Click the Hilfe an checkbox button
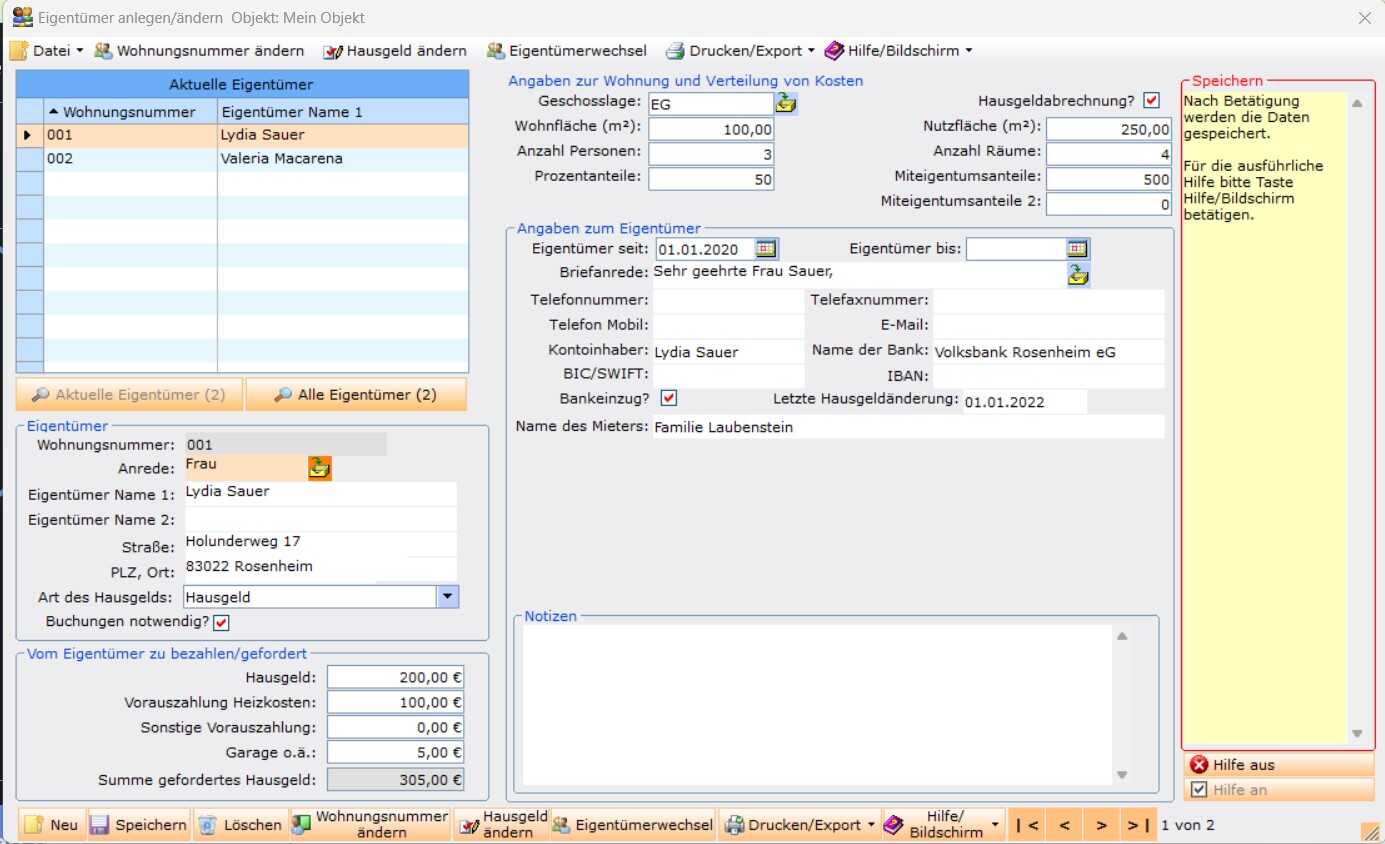Viewport: 1385px width, 844px height. pos(1279,790)
